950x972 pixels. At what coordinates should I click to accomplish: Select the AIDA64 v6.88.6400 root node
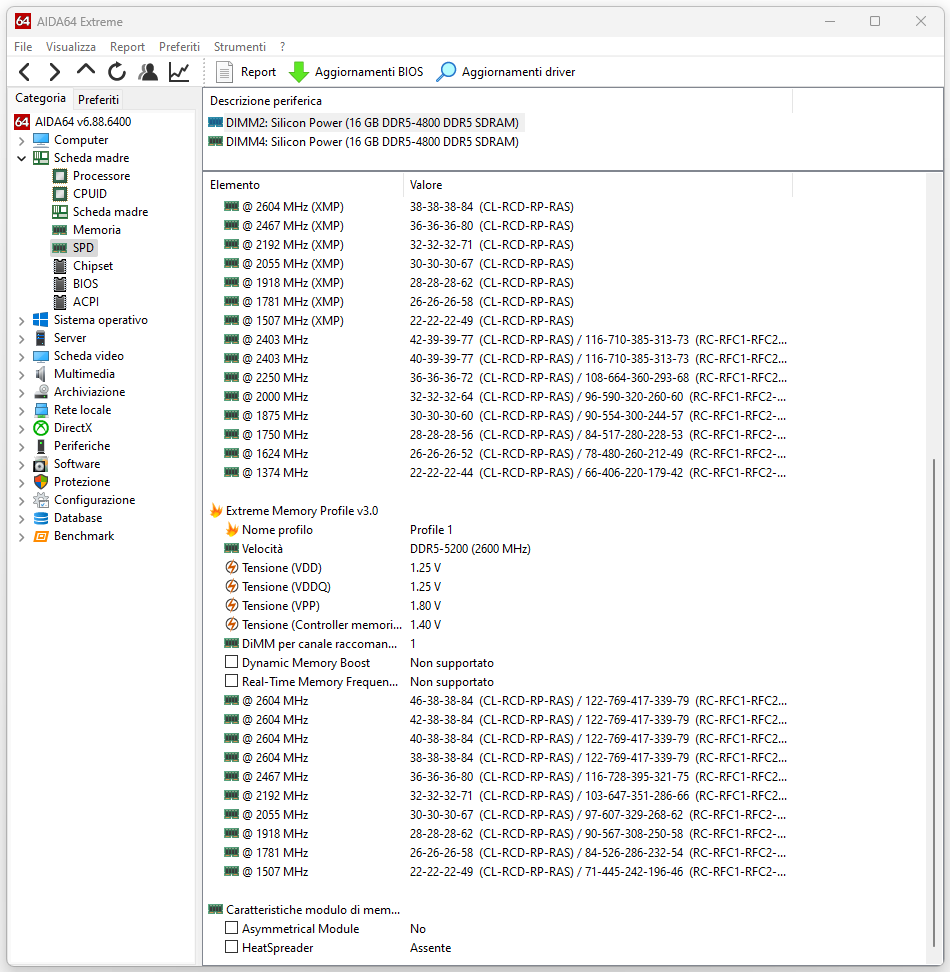click(74, 122)
